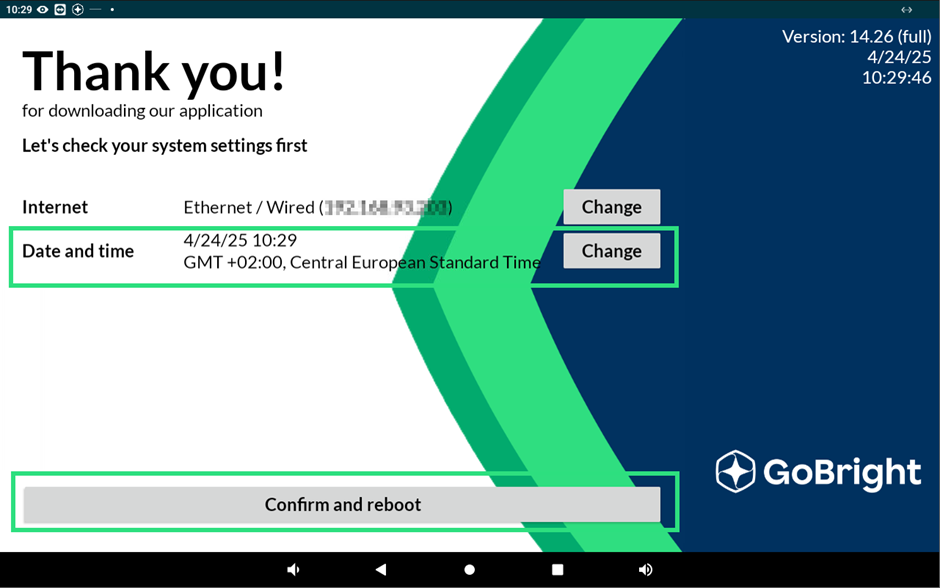Screen dimensions: 940x588
Task: Click the double-arrow icon in the status bar
Action: tap(906, 10)
